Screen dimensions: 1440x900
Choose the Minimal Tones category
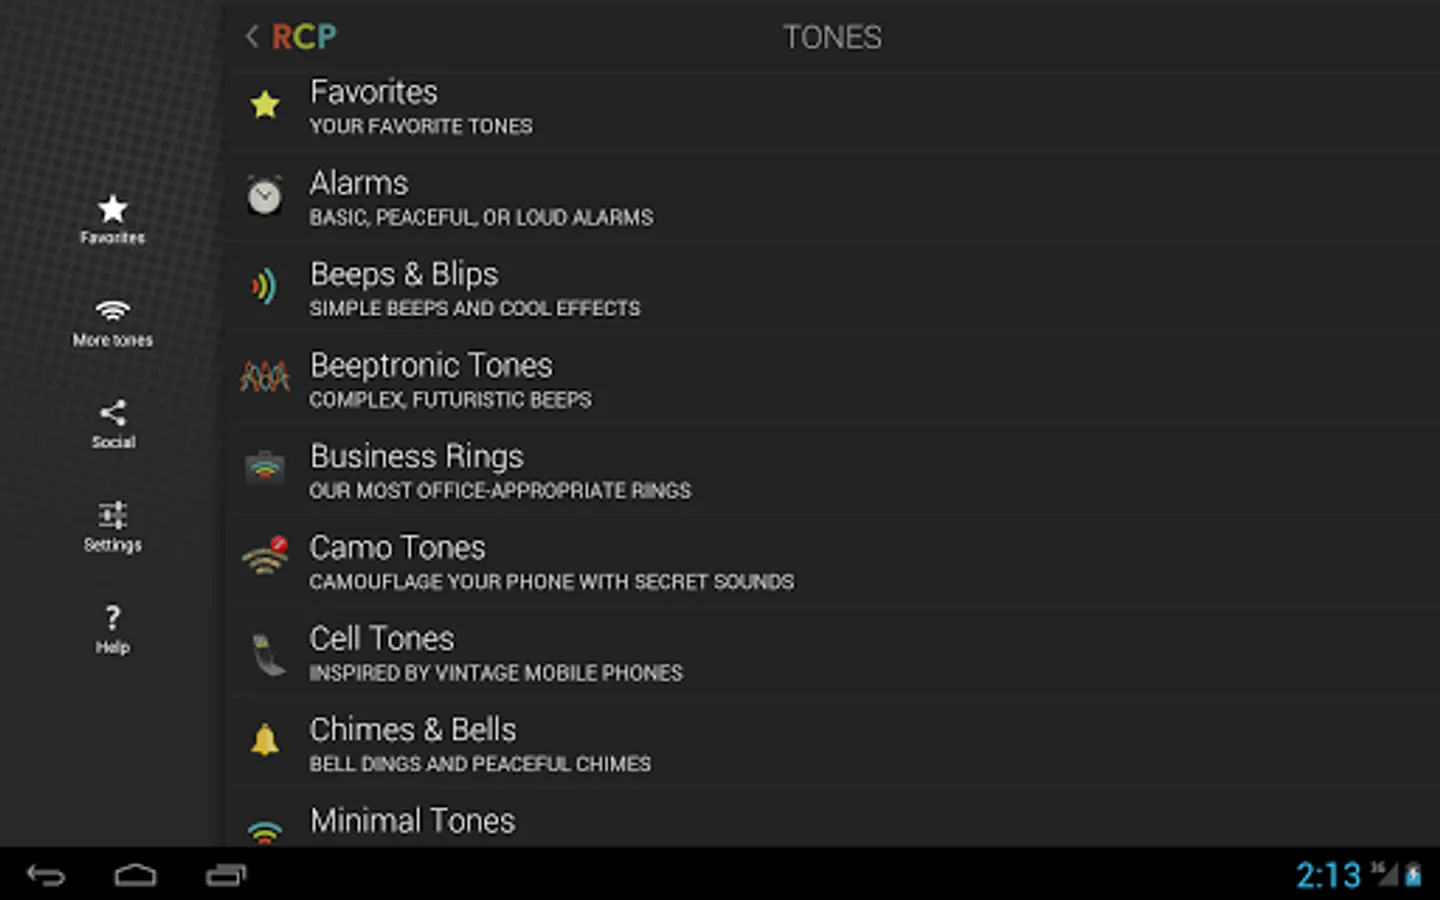[412, 821]
